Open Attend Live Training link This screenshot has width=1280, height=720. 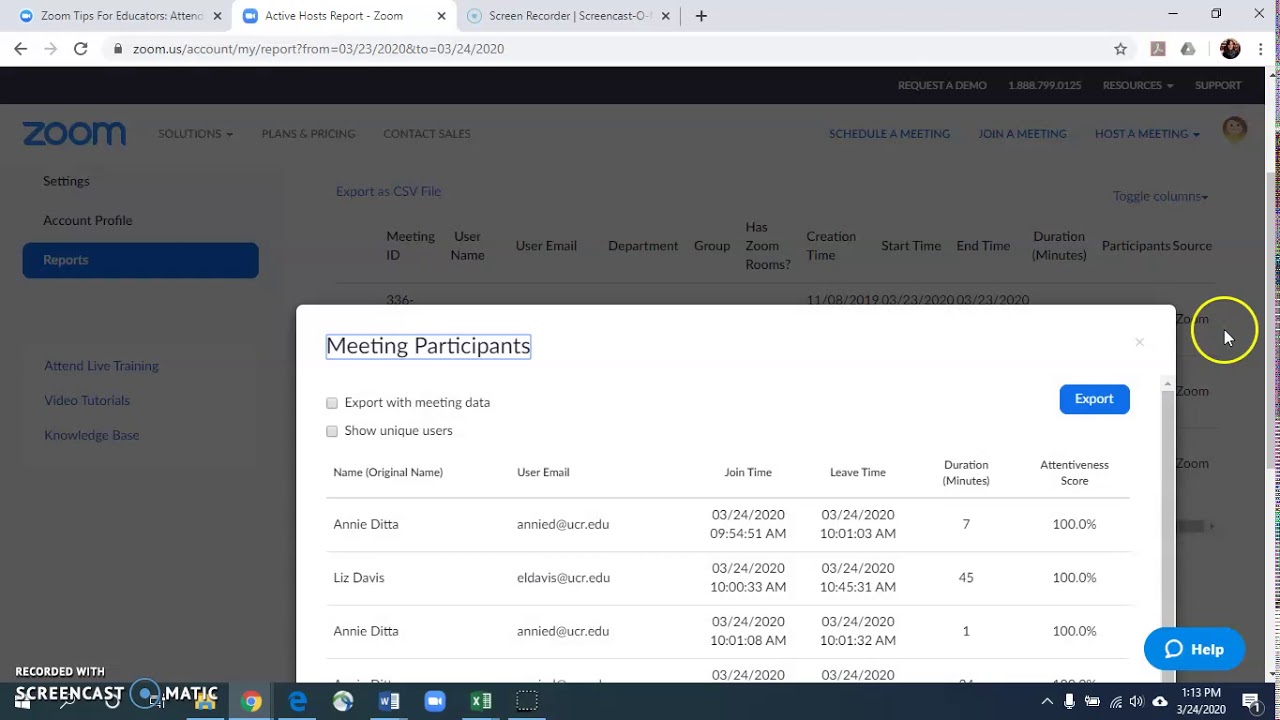[x=101, y=366]
